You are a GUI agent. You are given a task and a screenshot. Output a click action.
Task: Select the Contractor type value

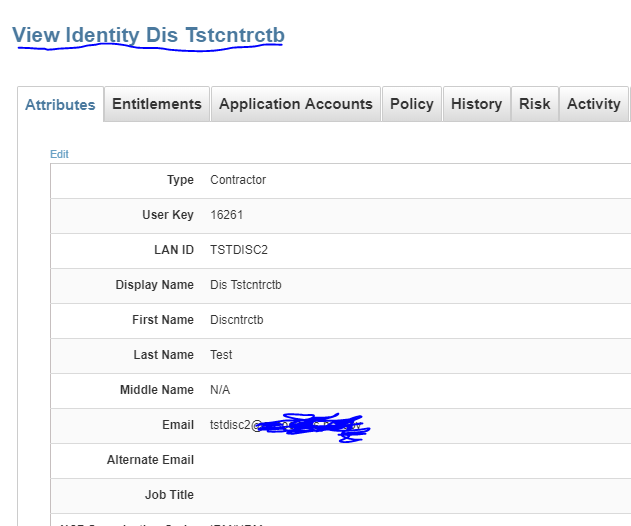[x=238, y=180]
